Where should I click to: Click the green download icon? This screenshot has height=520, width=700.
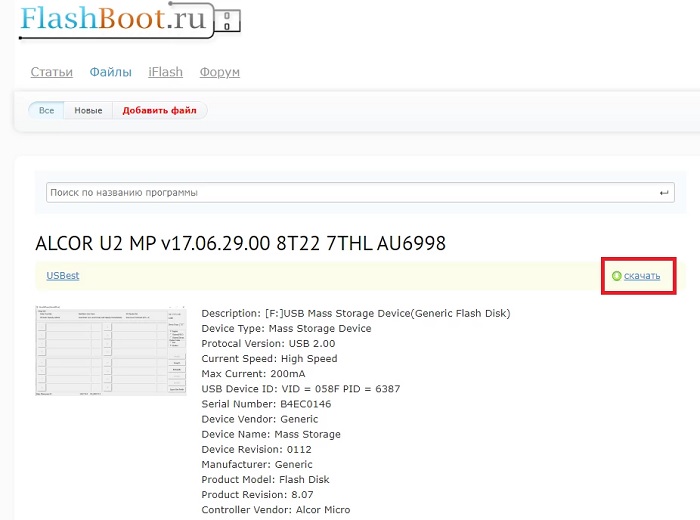click(x=616, y=275)
